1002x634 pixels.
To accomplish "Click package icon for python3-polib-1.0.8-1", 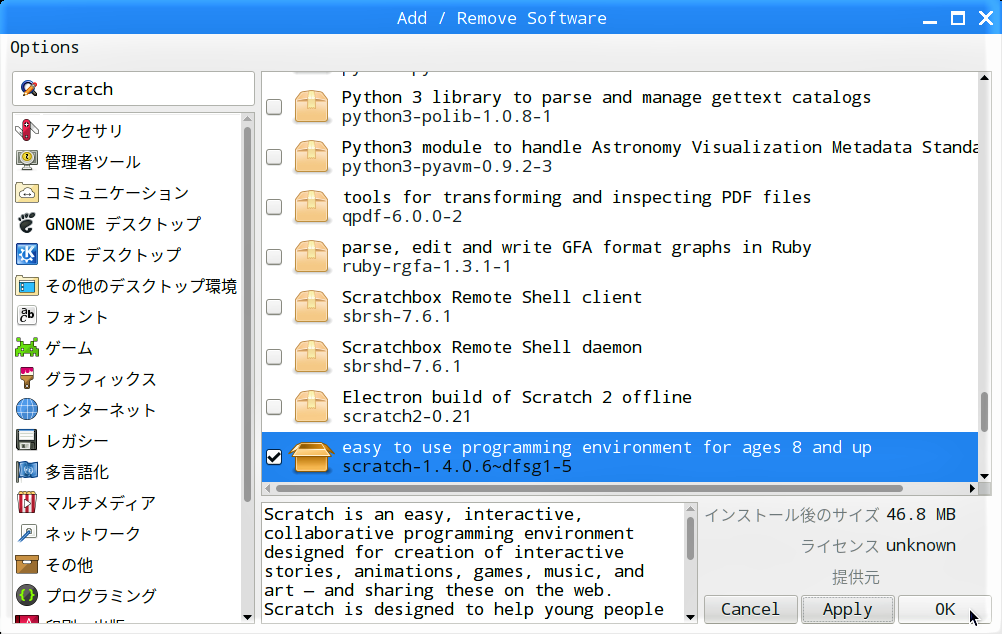I will pyautogui.click(x=311, y=106).
